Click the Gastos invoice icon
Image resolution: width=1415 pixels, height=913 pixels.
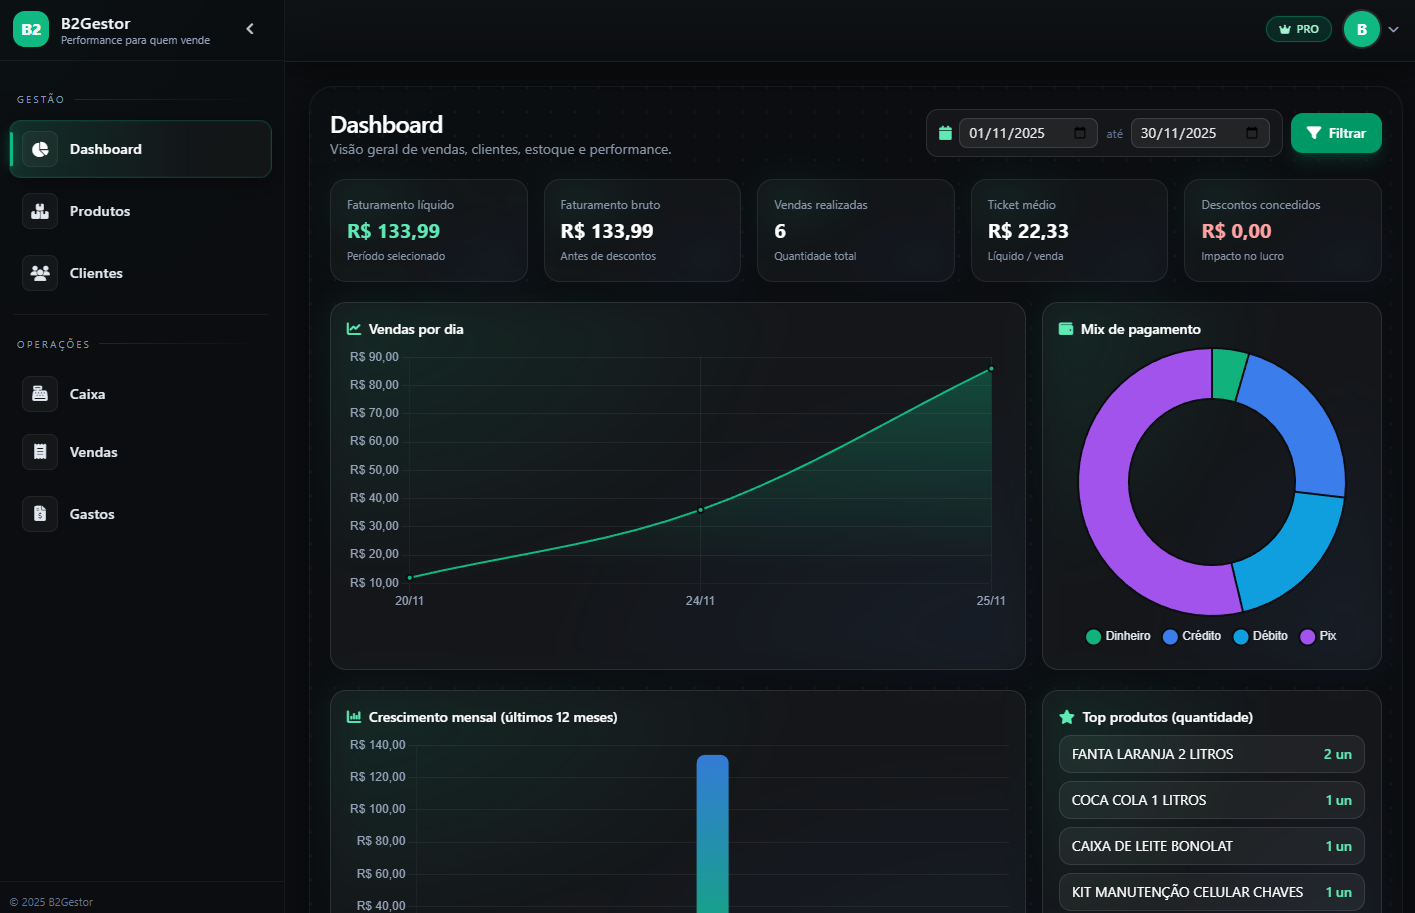[x=40, y=514]
